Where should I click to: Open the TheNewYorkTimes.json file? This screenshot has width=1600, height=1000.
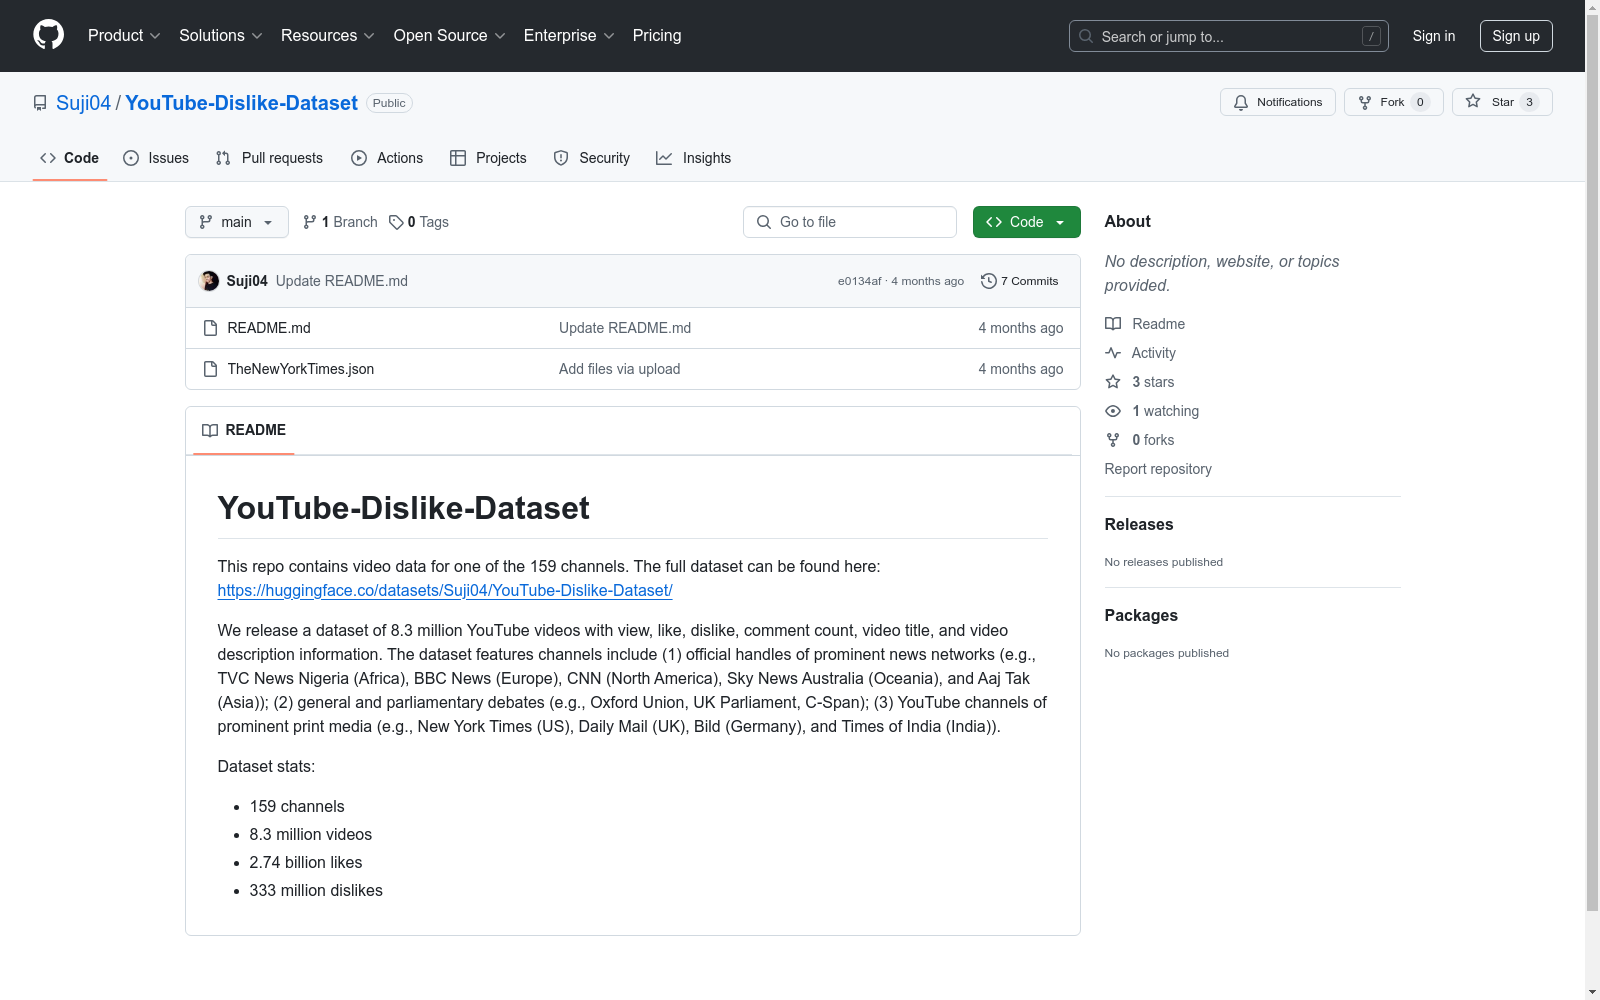[x=301, y=369]
